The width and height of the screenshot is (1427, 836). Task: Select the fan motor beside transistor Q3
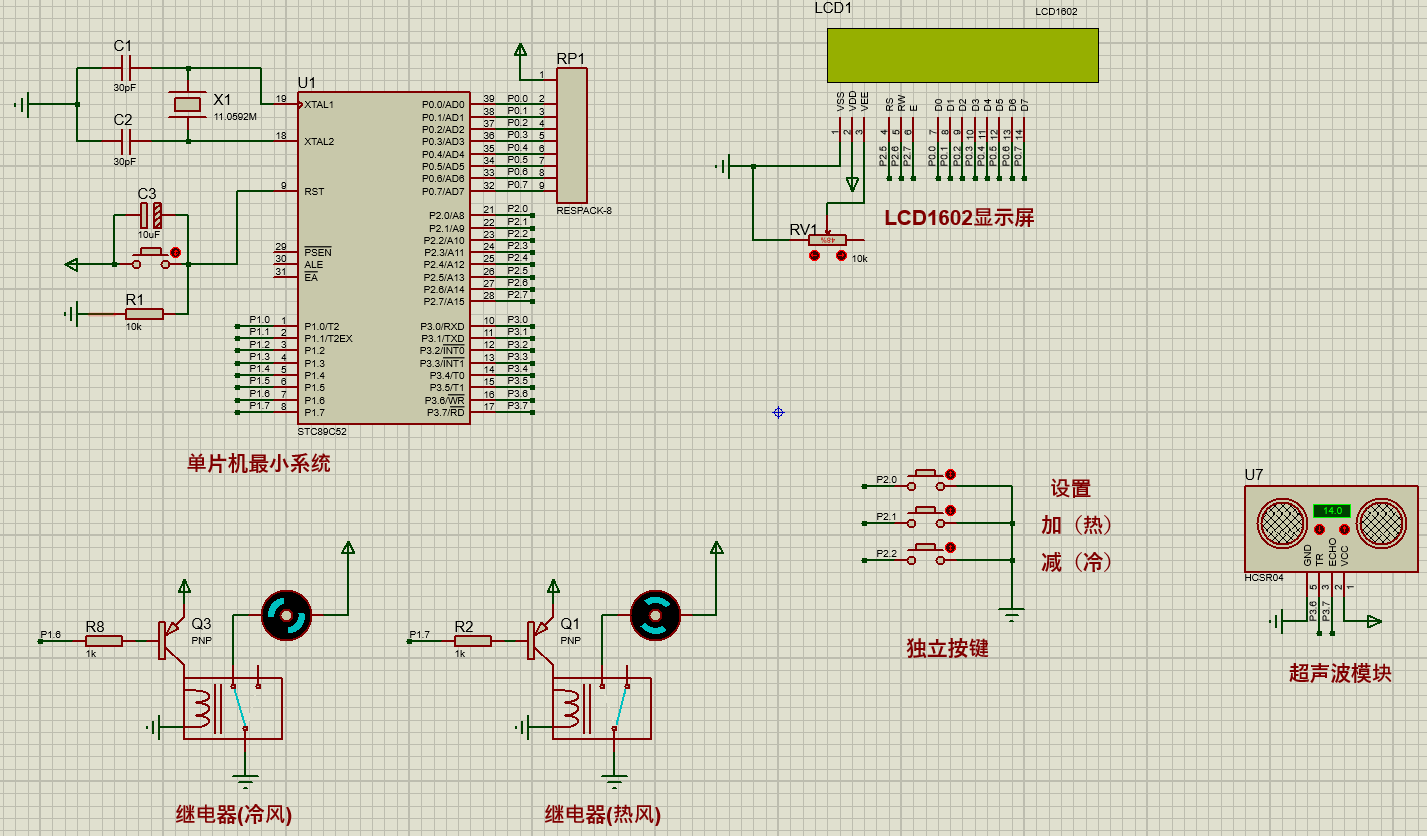[286, 615]
